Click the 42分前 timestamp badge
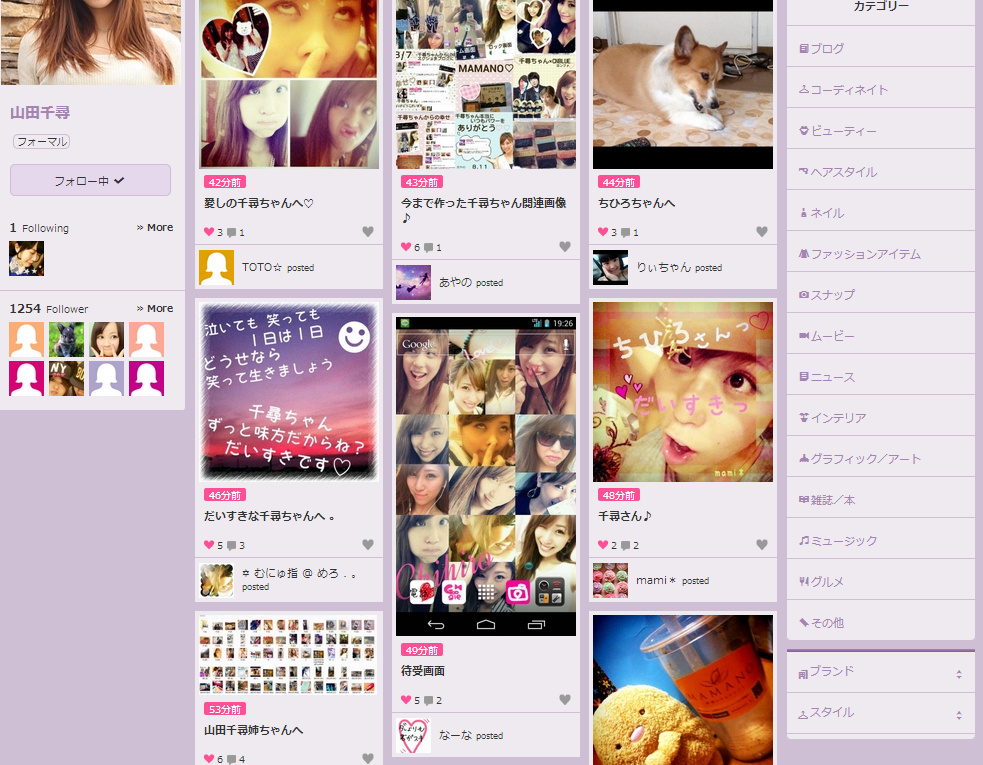Image resolution: width=983 pixels, height=765 pixels. click(224, 182)
